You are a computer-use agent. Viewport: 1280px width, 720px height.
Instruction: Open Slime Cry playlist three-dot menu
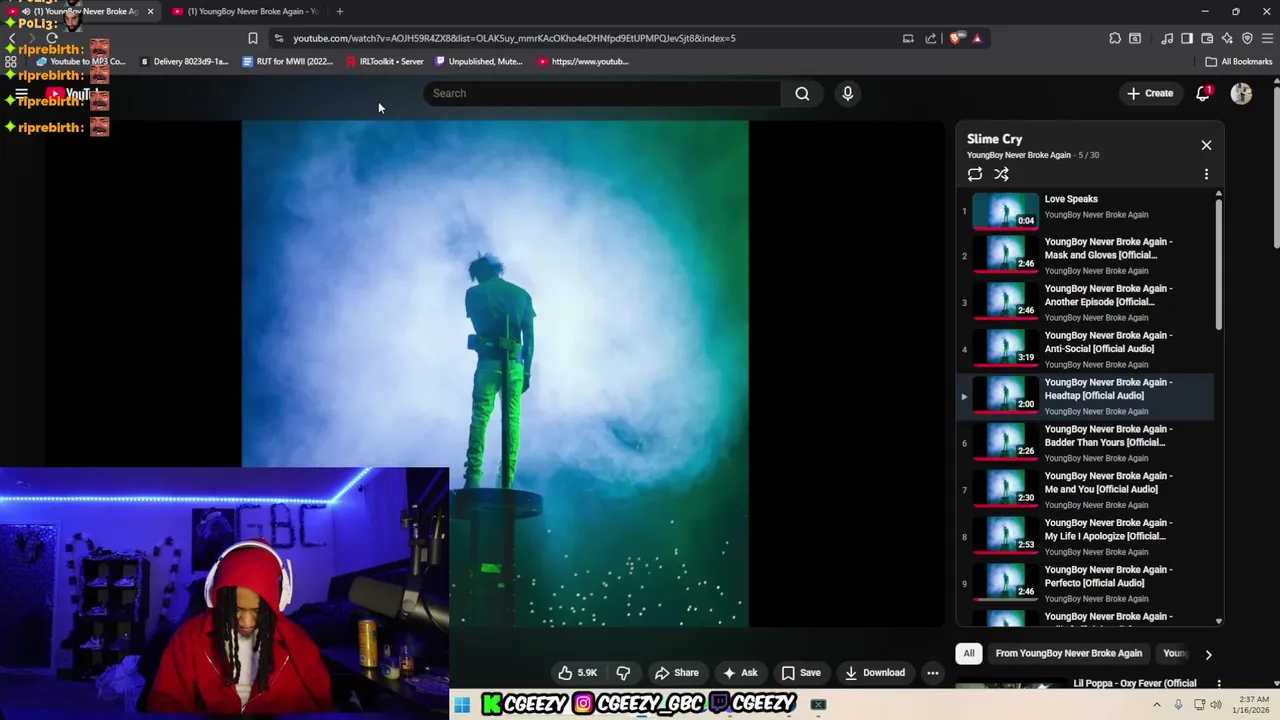coord(1206,174)
